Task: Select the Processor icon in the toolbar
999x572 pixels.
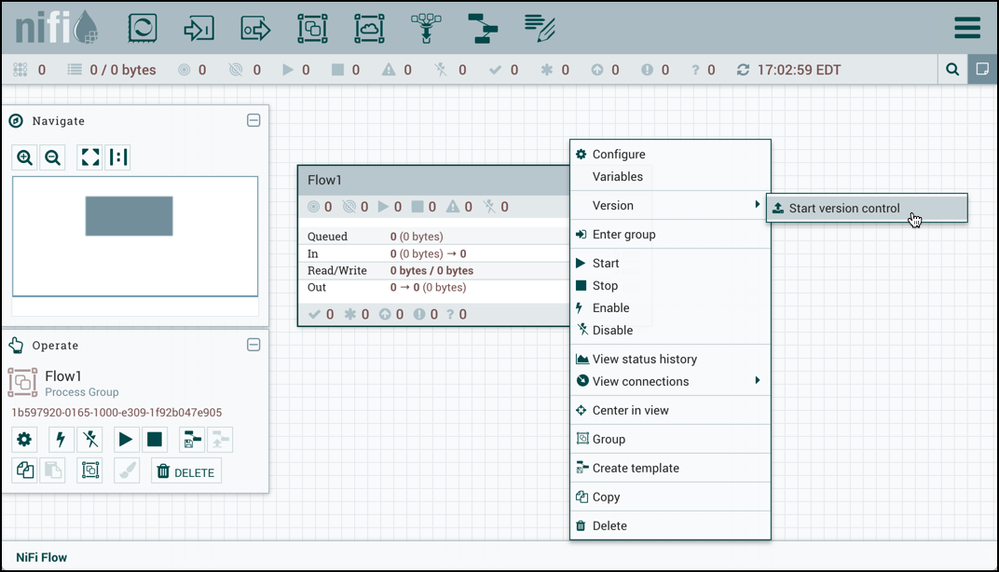Action: click(x=143, y=28)
